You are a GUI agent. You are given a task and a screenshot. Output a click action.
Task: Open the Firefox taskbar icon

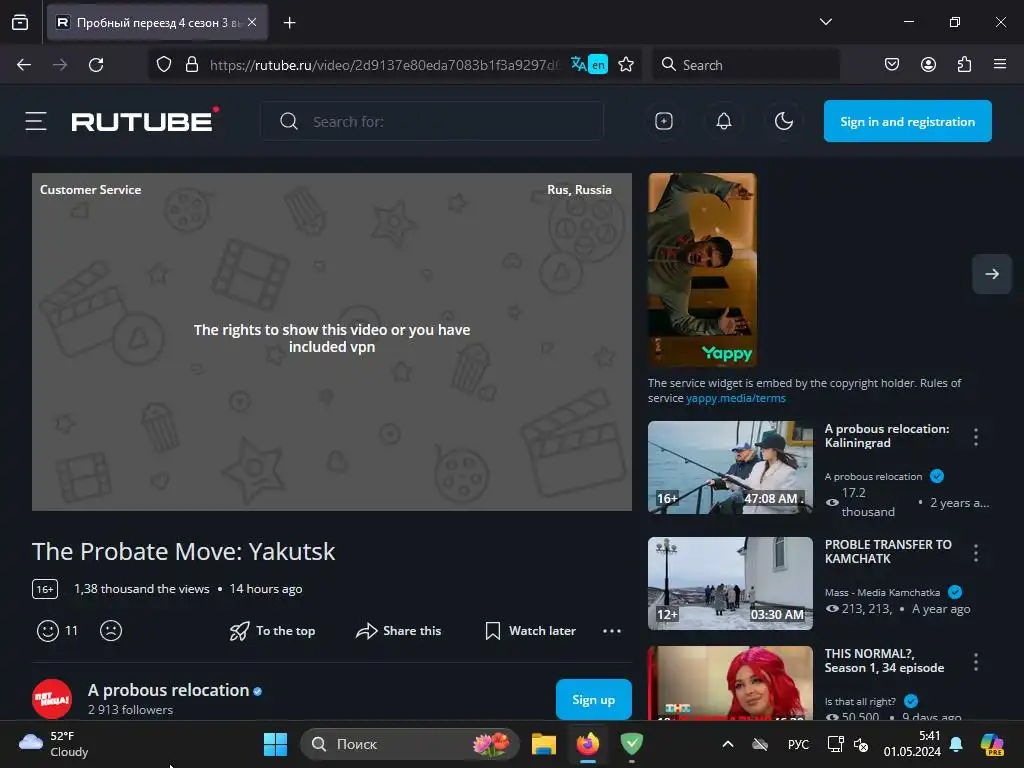point(588,744)
